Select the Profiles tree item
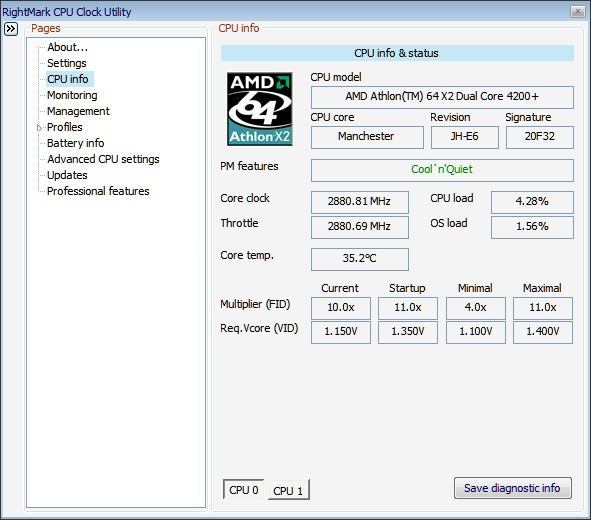This screenshot has height=520, width=591. (64, 127)
